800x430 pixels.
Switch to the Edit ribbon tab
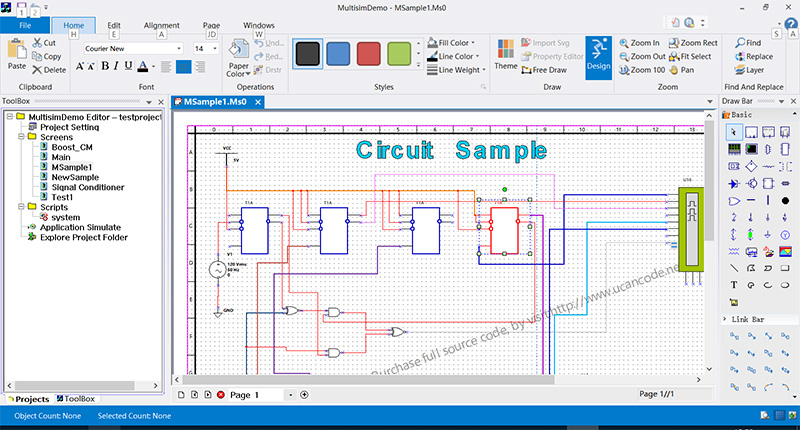[114, 26]
